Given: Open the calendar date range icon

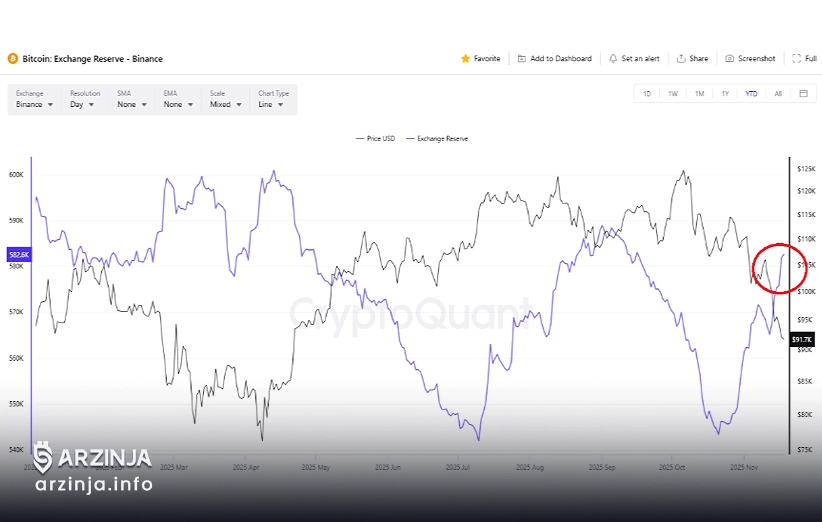Looking at the screenshot, I should (803, 93).
